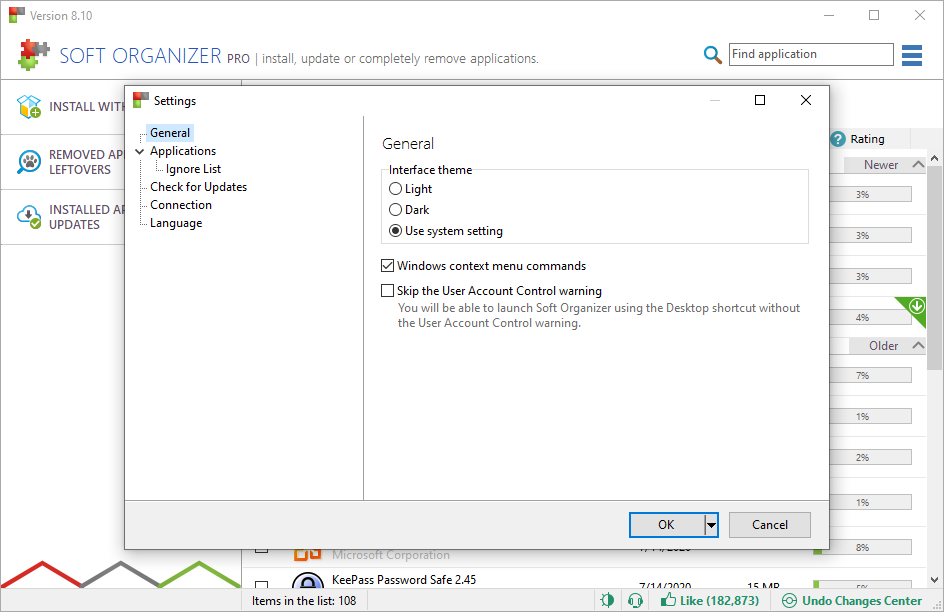Click the Rating help question icon

point(837,139)
